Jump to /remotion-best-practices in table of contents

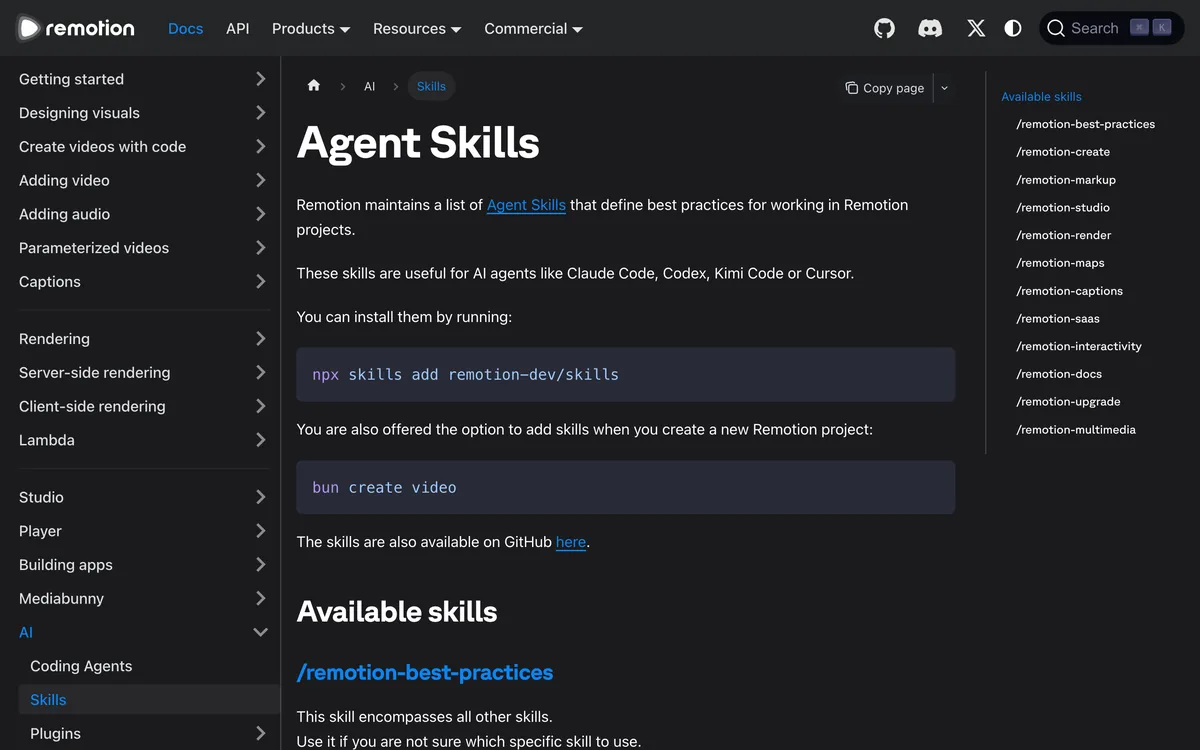point(1085,124)
